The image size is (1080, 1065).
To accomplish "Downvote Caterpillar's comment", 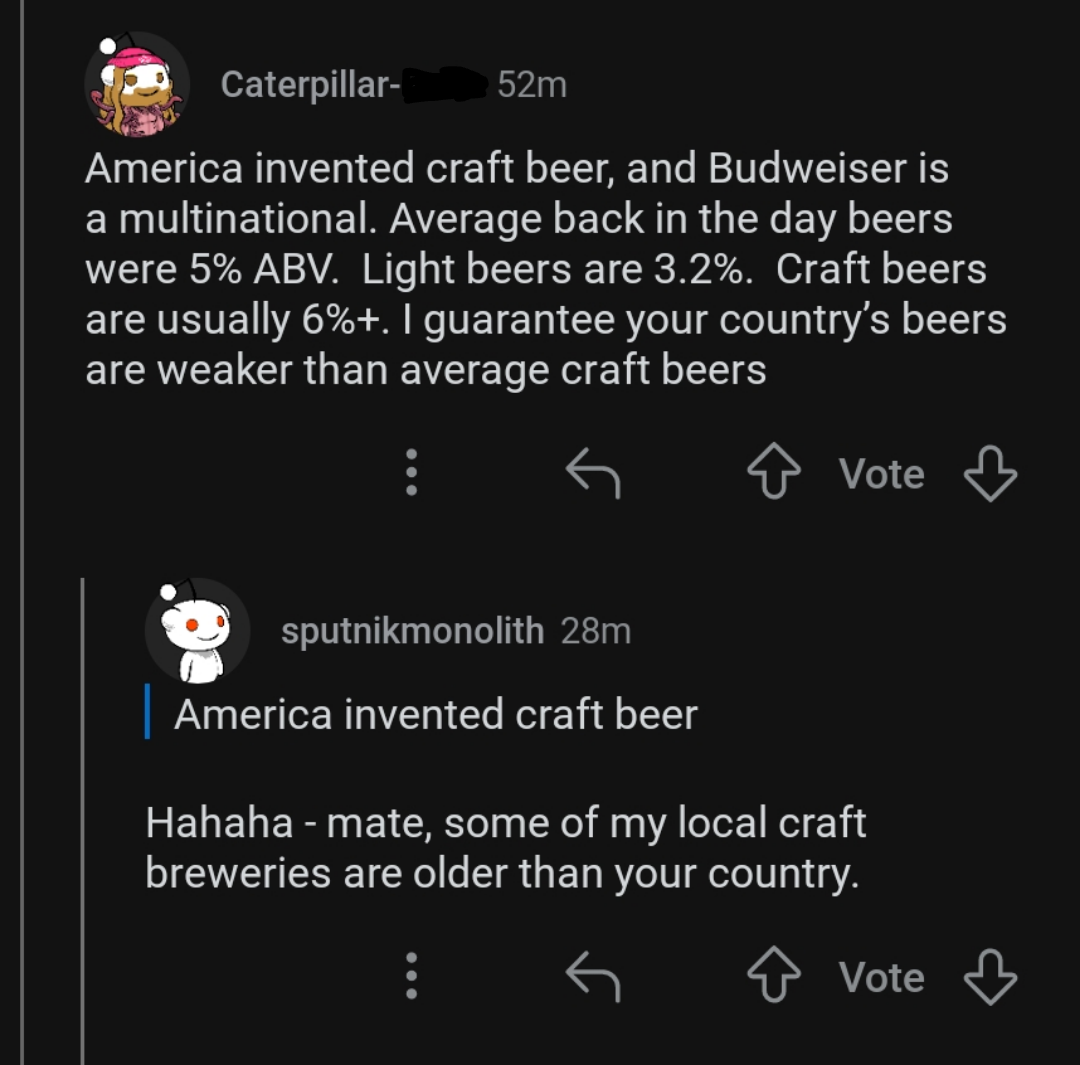I will point(989,474).
